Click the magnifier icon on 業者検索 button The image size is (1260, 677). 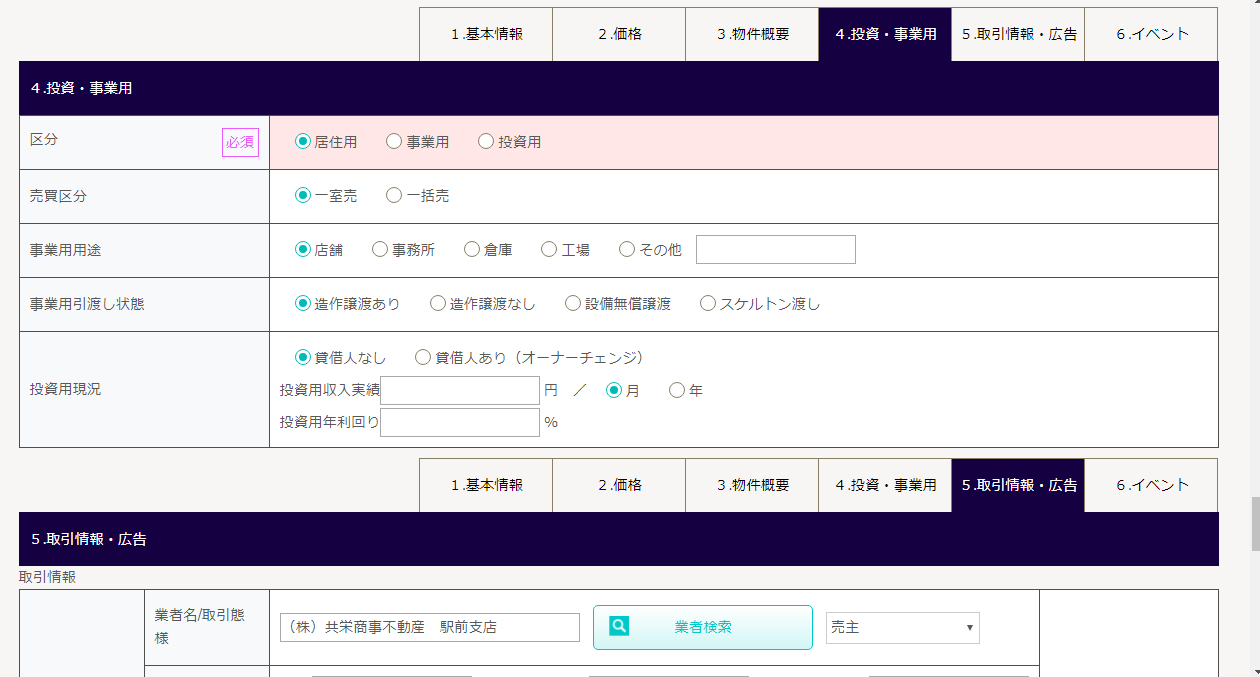coord(620,627)
